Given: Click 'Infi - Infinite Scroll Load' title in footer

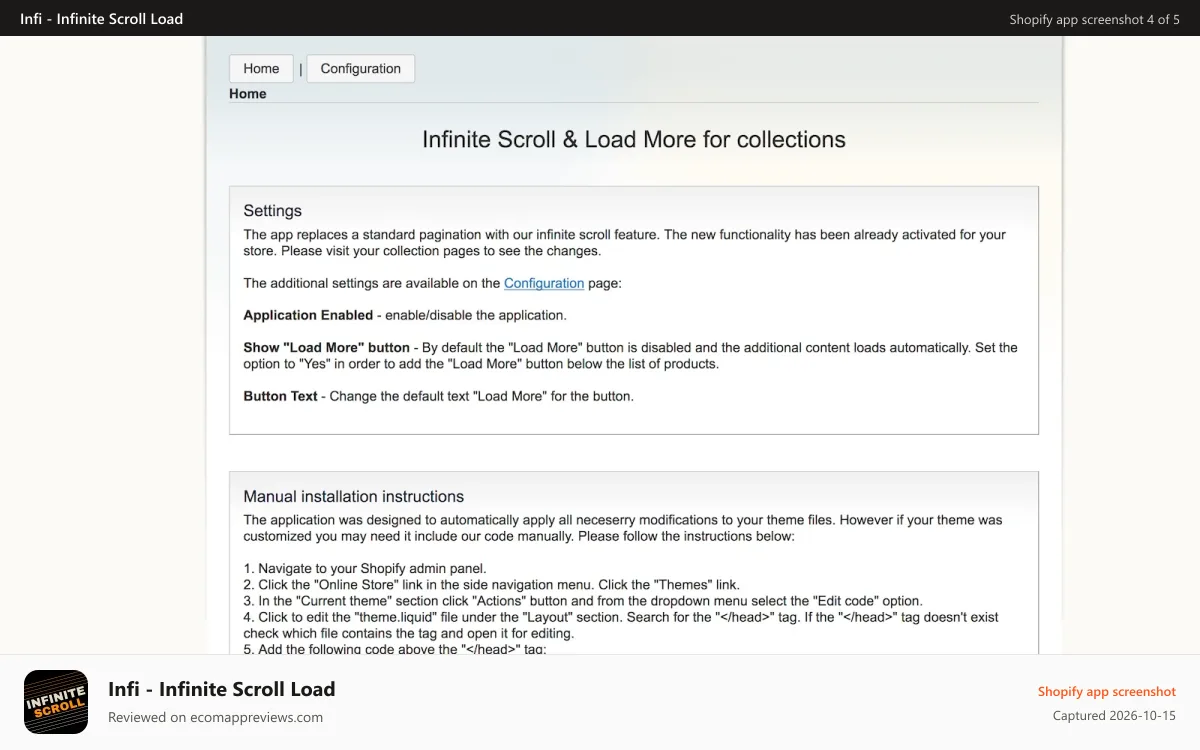Looking at the screenshot, I should [x=222, y=689].
